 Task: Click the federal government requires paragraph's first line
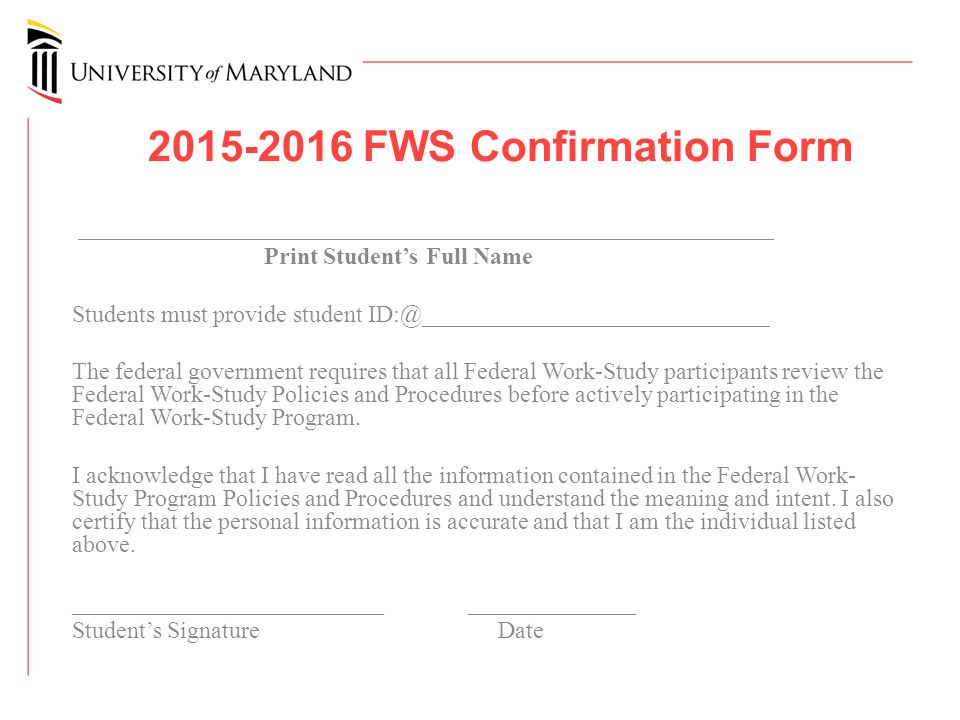point(478,372)
